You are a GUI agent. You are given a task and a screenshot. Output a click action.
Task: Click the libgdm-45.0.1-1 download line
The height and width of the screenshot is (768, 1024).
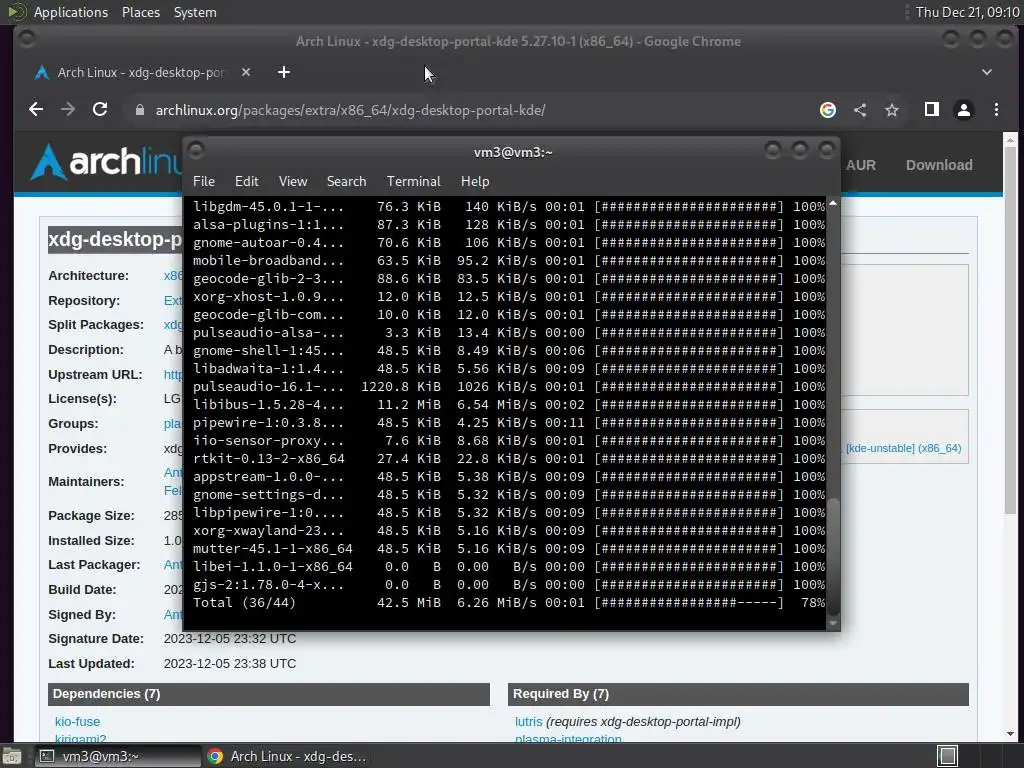509,206
